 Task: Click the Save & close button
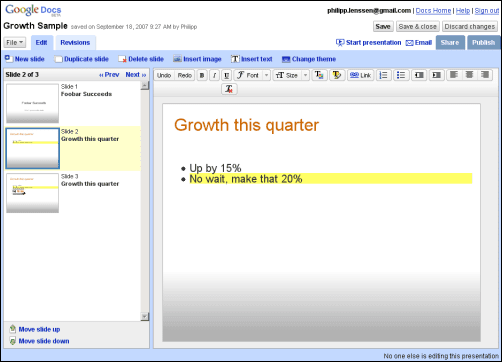coord(417,27)
